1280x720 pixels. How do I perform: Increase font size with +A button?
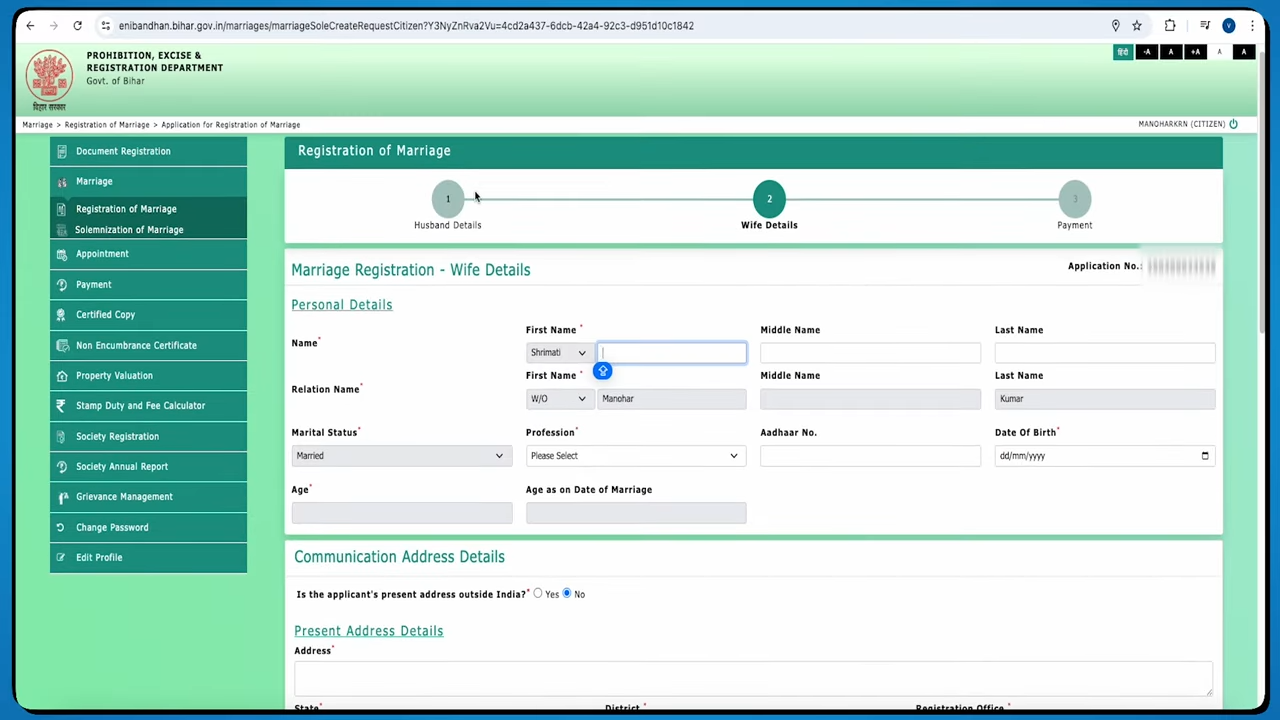1195,52
